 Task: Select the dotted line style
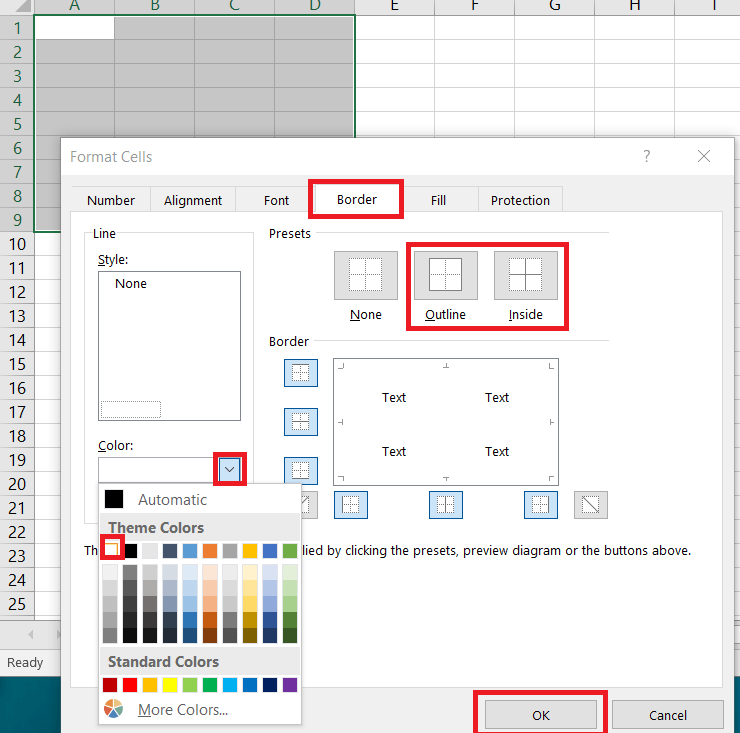[x=131, y=409]
